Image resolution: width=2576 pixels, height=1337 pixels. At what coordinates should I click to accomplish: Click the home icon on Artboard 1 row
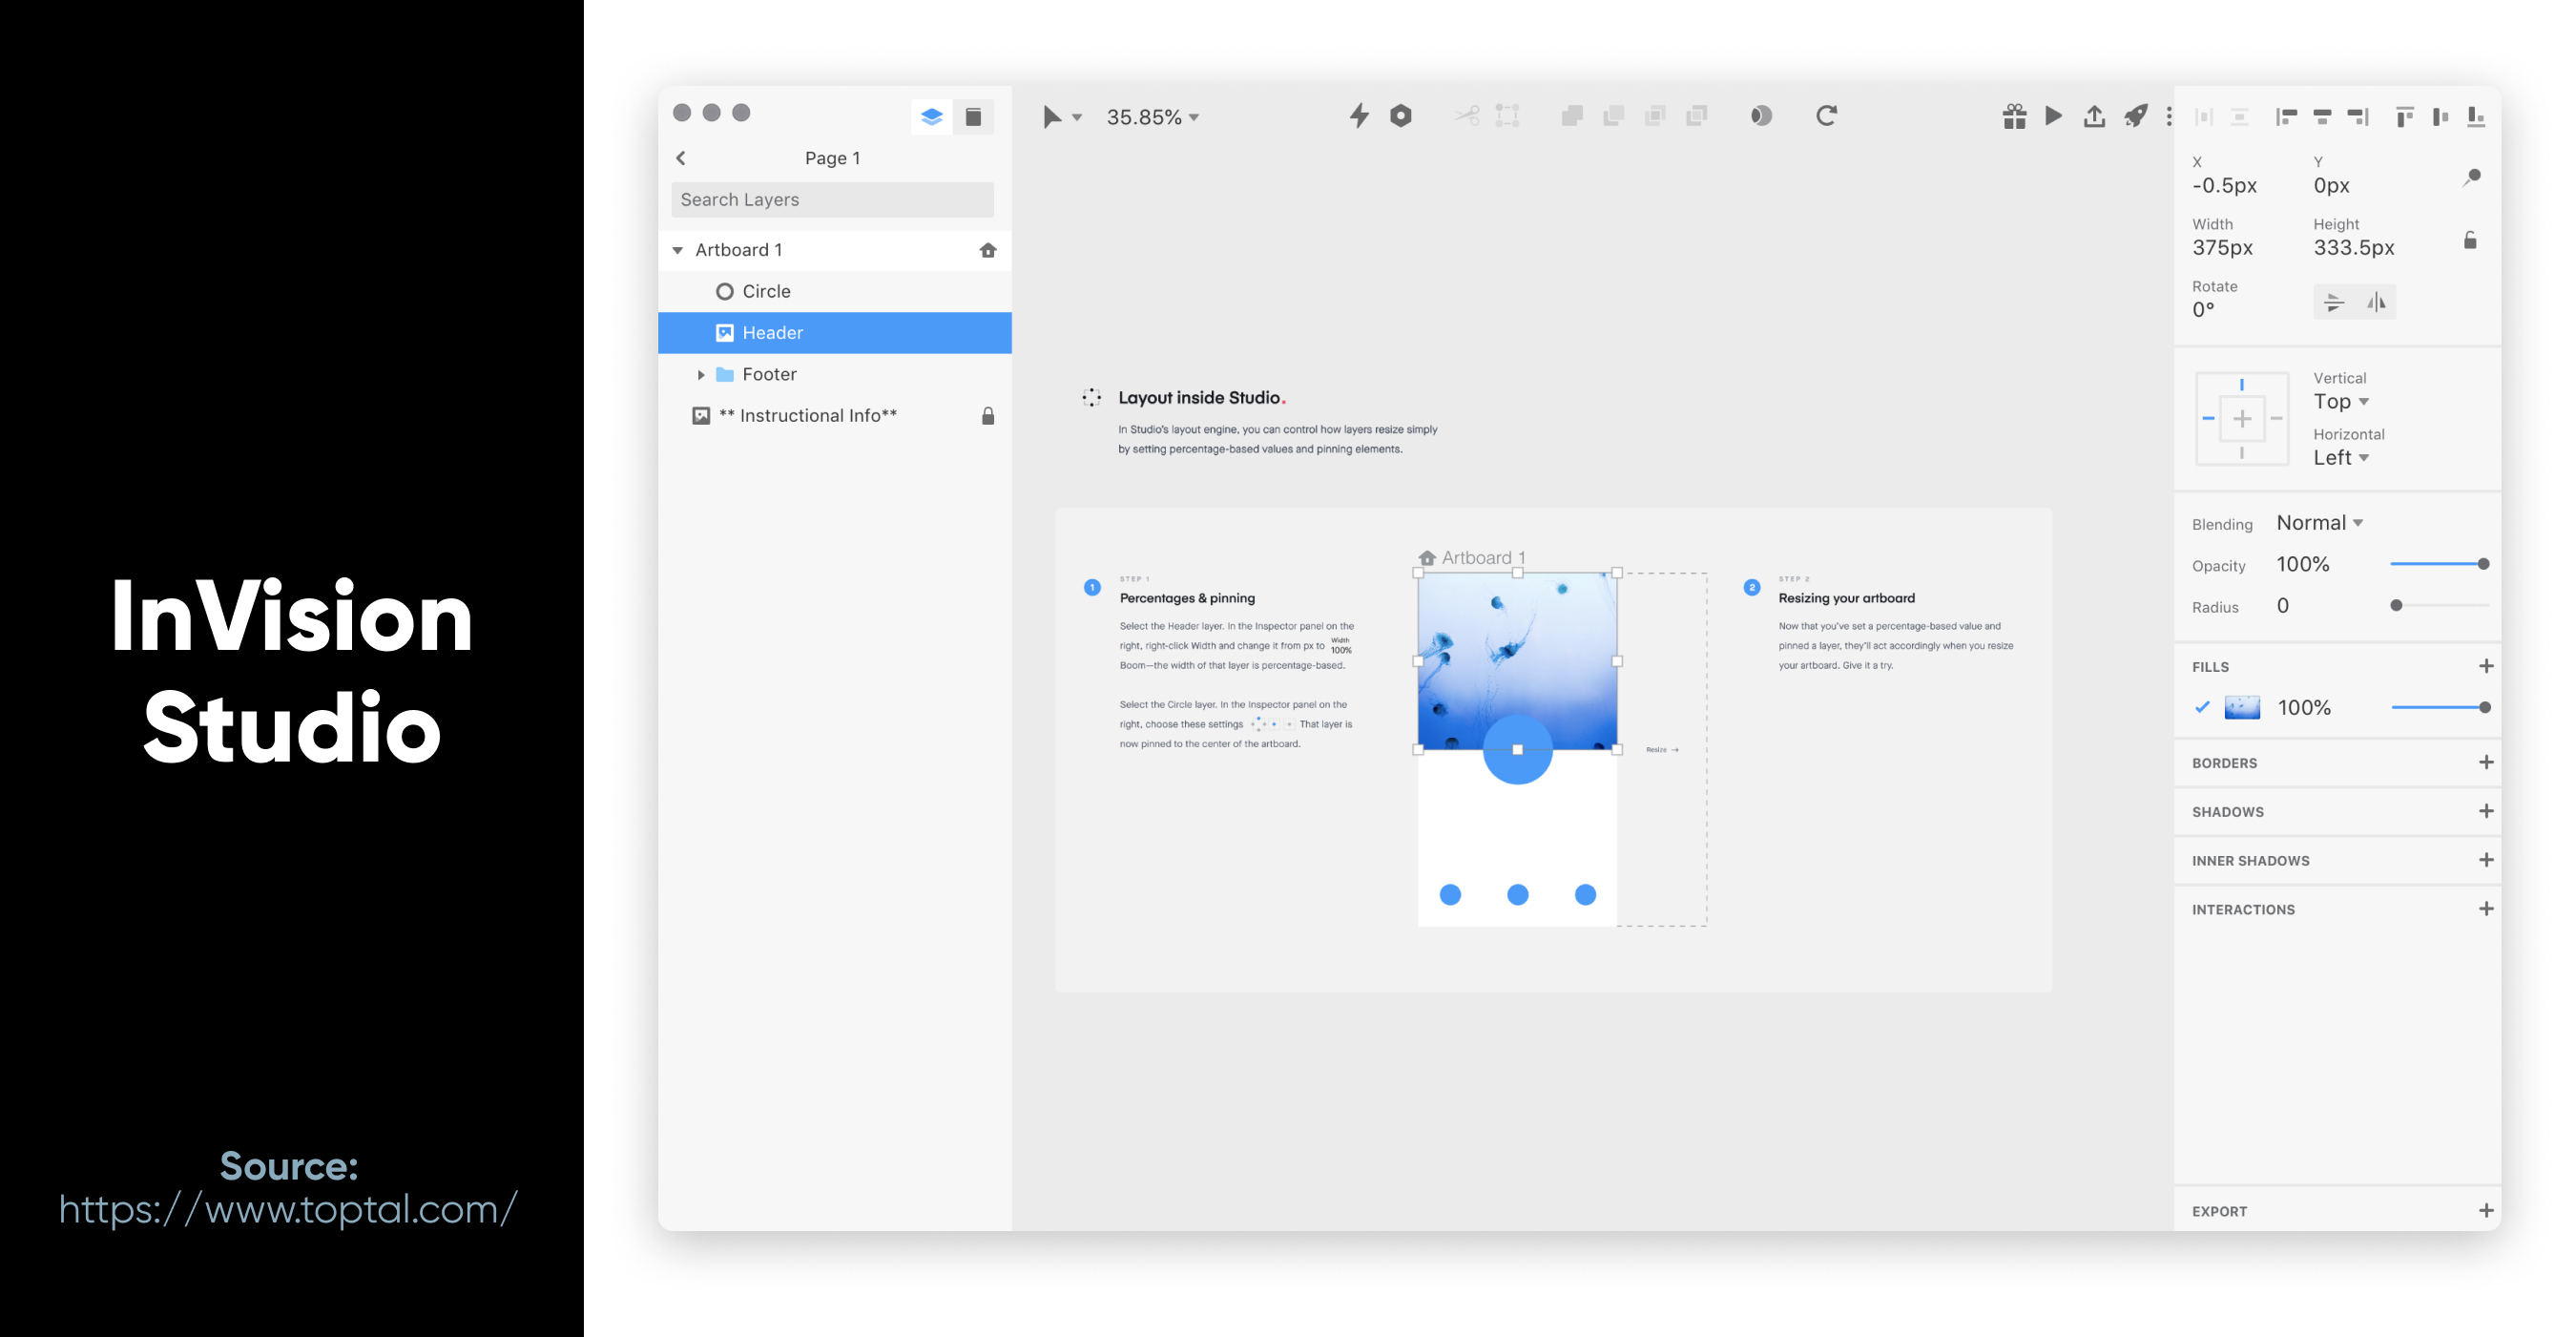pyautogui.click(x=987, y=250)
